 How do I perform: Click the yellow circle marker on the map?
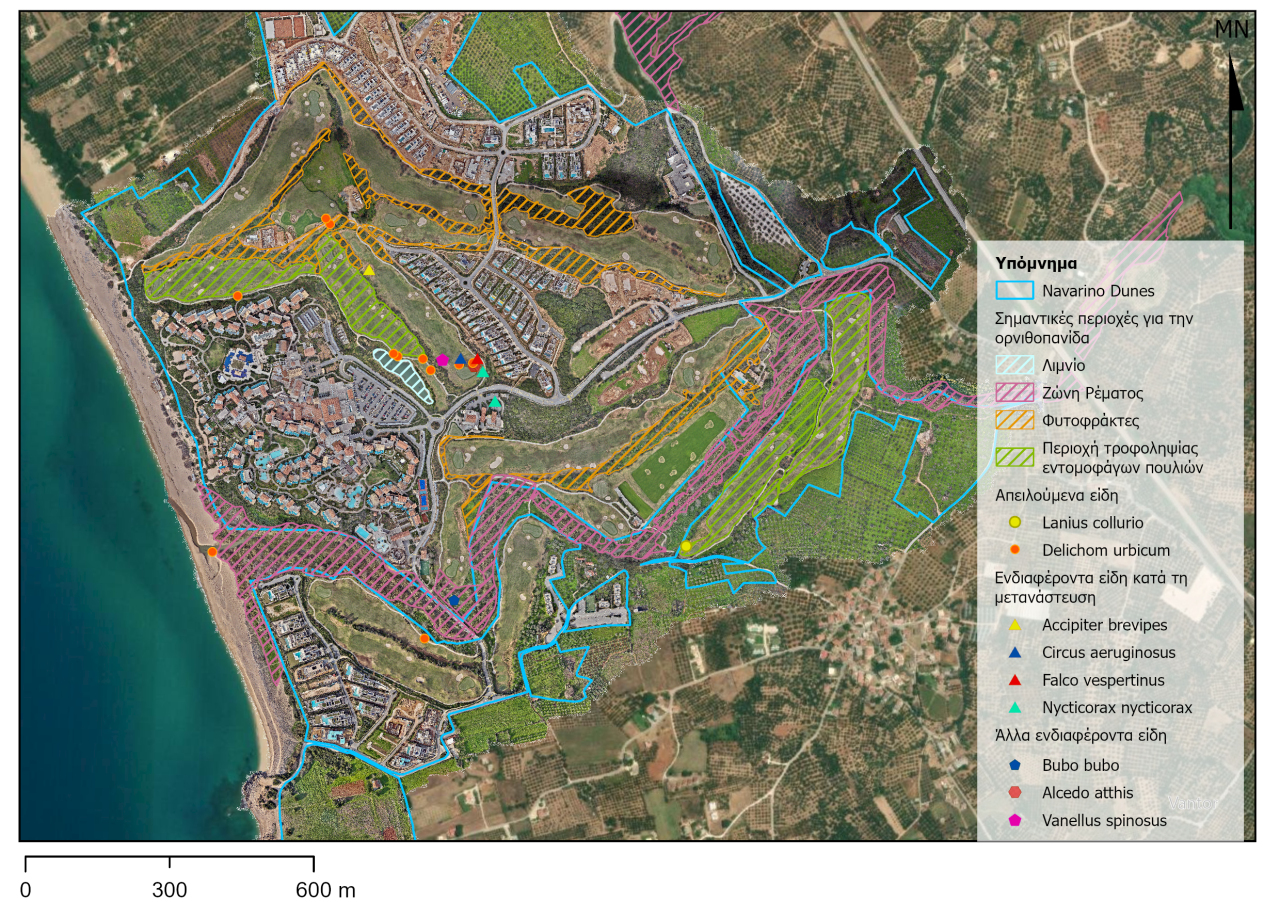point(686,546)
